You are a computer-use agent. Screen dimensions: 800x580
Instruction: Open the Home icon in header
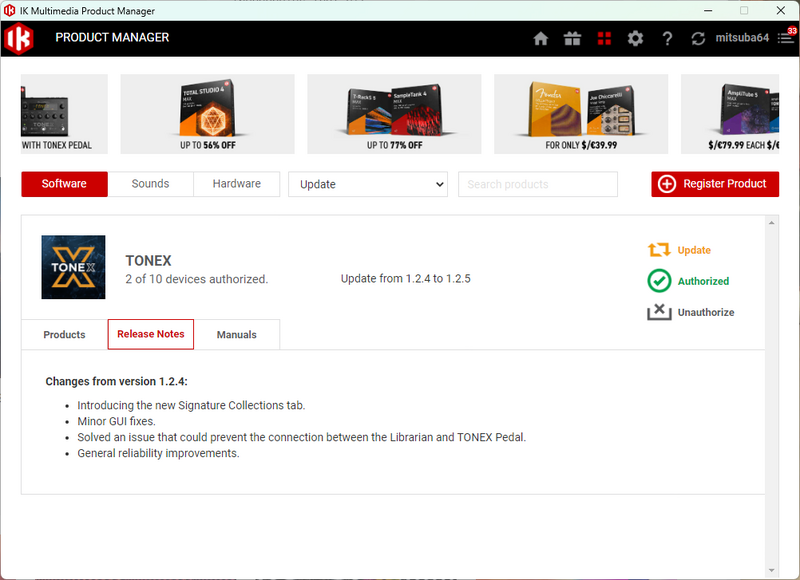click(540, 38)
